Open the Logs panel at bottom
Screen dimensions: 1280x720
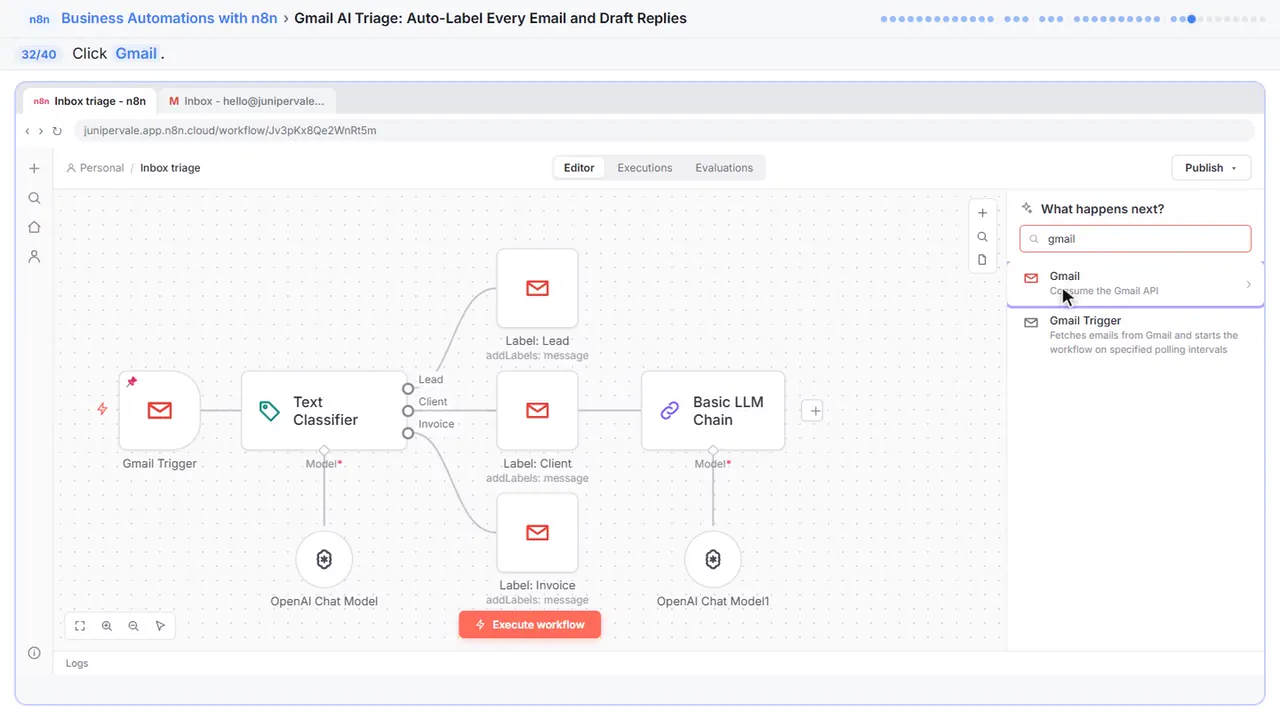pos(77,663)
